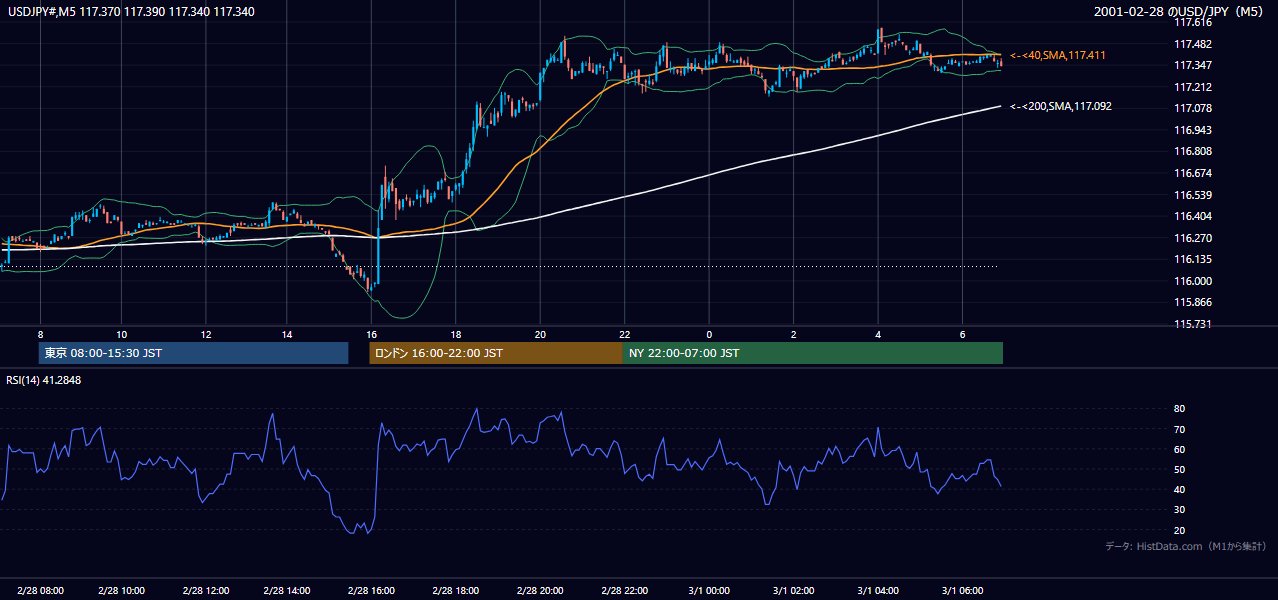
Task: Click the 3/1 02:00 date label
Action: tap(793, 590)
